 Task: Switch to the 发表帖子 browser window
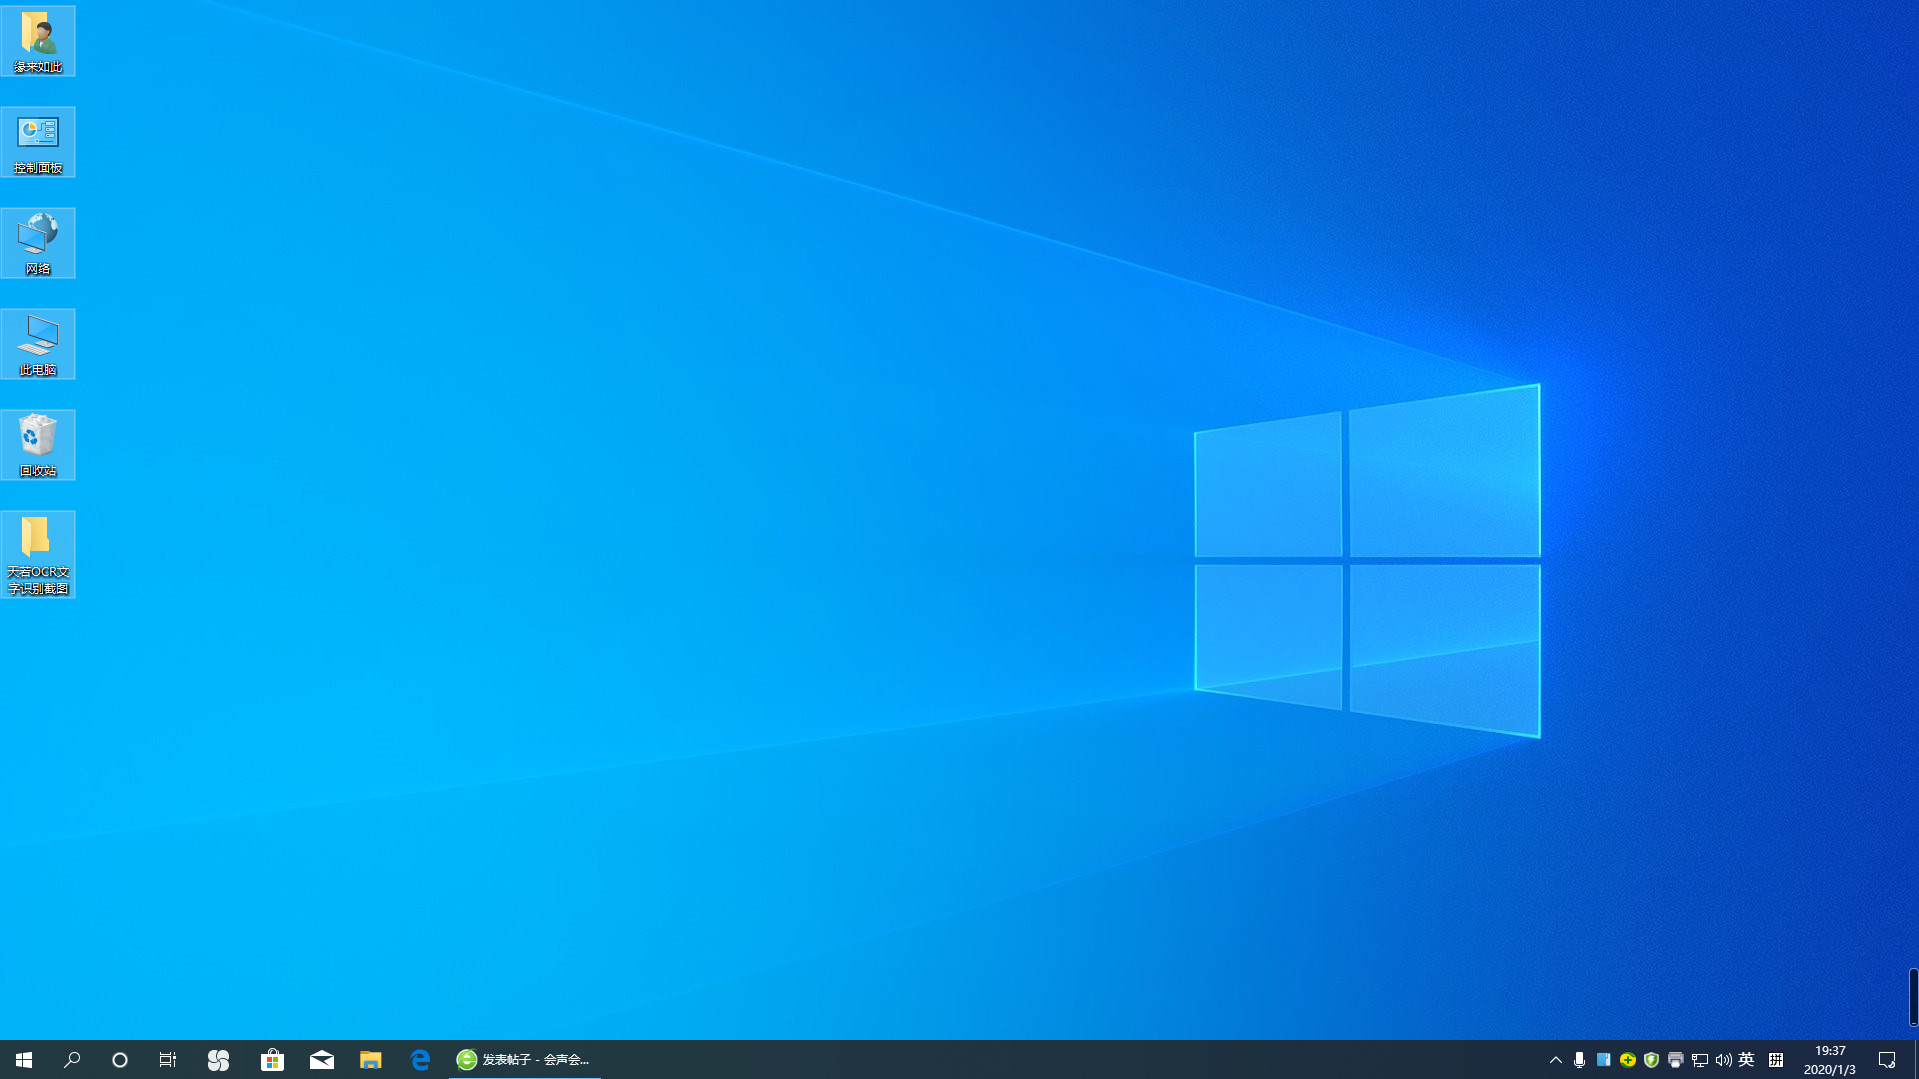524,1060
